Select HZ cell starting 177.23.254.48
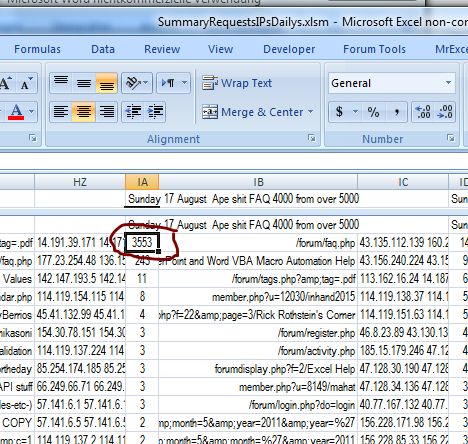This screenshot has height=444, width=468. (x=80, y=261)
